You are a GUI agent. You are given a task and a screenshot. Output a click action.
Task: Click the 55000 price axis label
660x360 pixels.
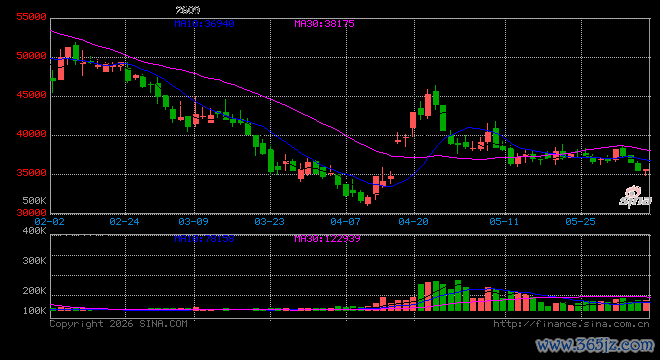pyautogui.click(x=31, y=17)
